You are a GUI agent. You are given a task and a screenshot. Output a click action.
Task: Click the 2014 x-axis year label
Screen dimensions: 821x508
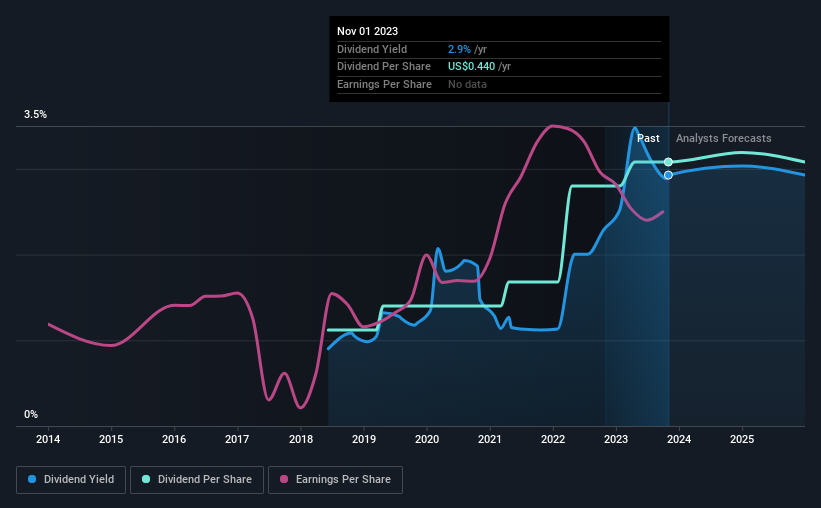48,439
